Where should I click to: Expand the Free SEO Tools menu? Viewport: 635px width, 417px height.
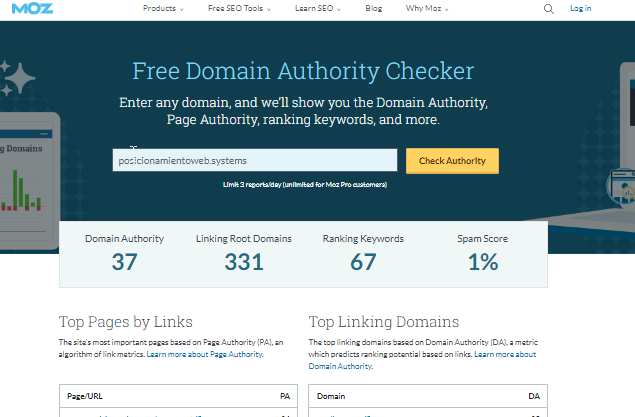tap(239, 9)
